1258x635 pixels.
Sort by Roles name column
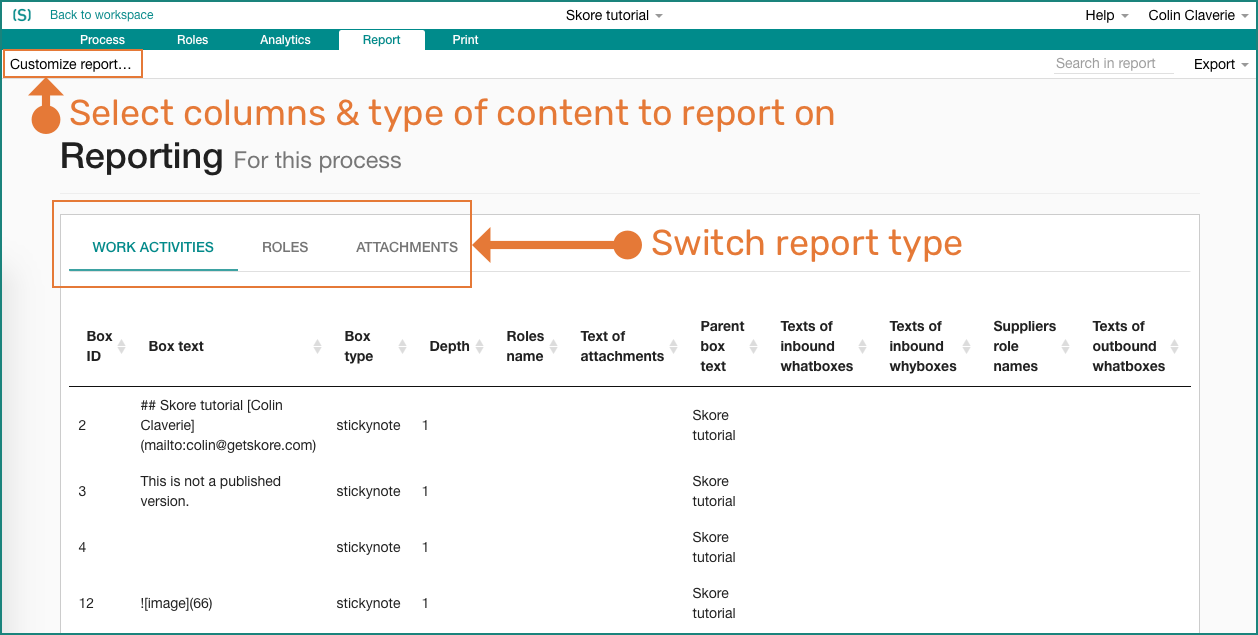tap(533, 346)
